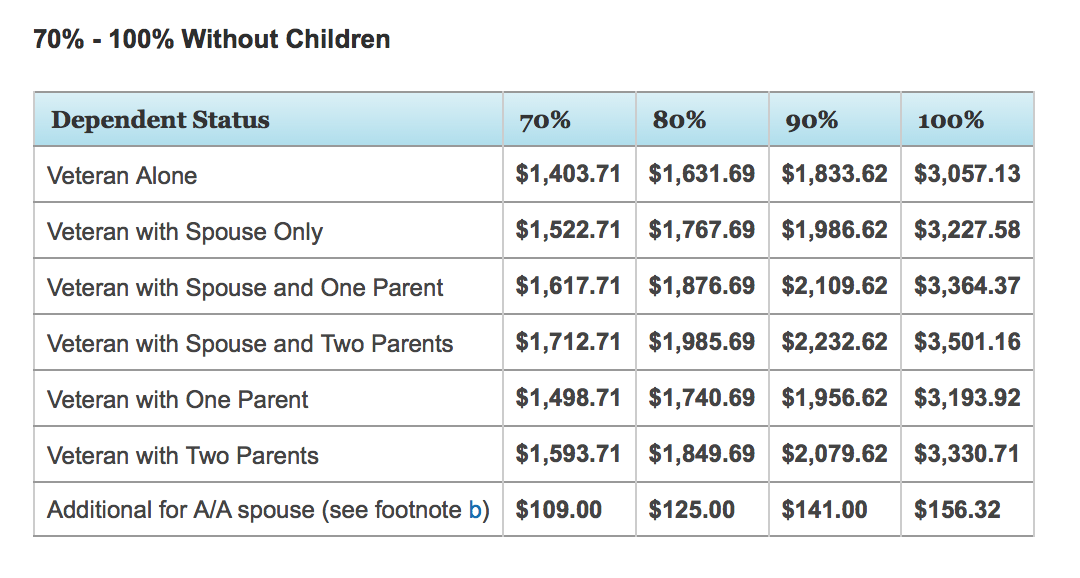Click the Veteran with One Parent label

pyautogui.click(x=178, y=400)
